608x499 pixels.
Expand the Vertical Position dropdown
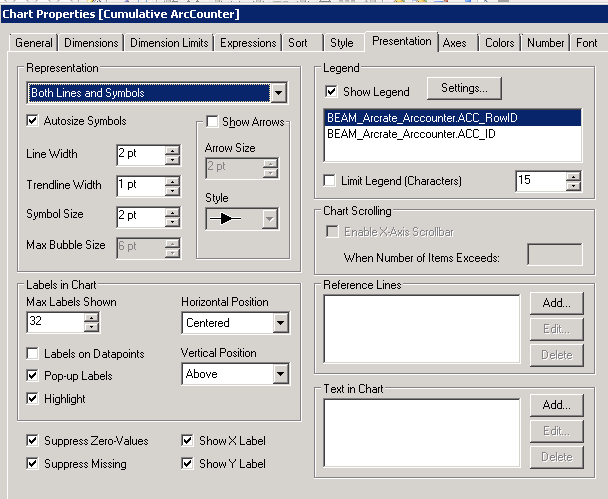tap(279, 374)
